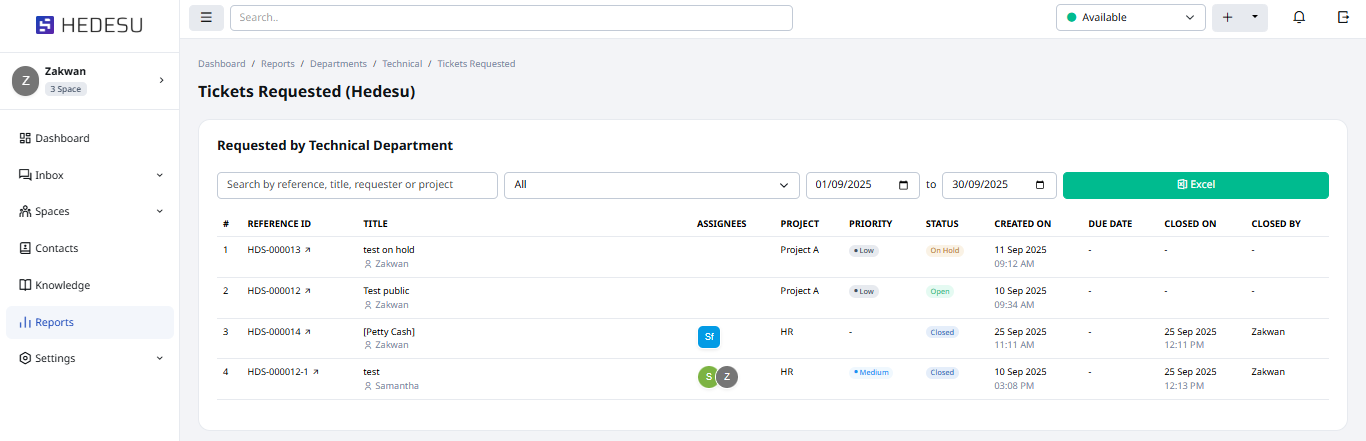Click Departments breadcrumb link

coord(338,64)
